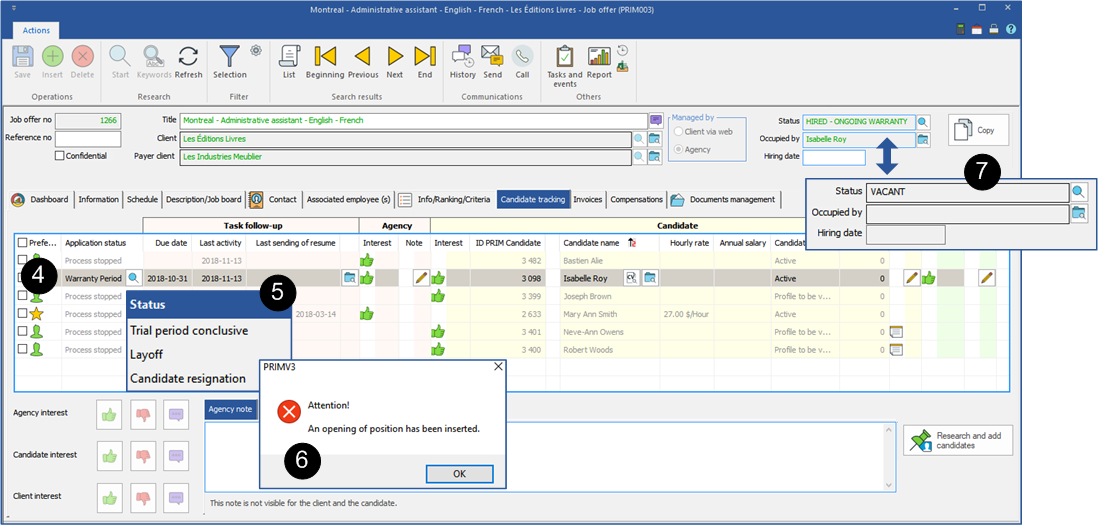Check the box on Neve-Ann Owens' row
The width and height of the screenshot is (1098, 525).
[22, 331]
